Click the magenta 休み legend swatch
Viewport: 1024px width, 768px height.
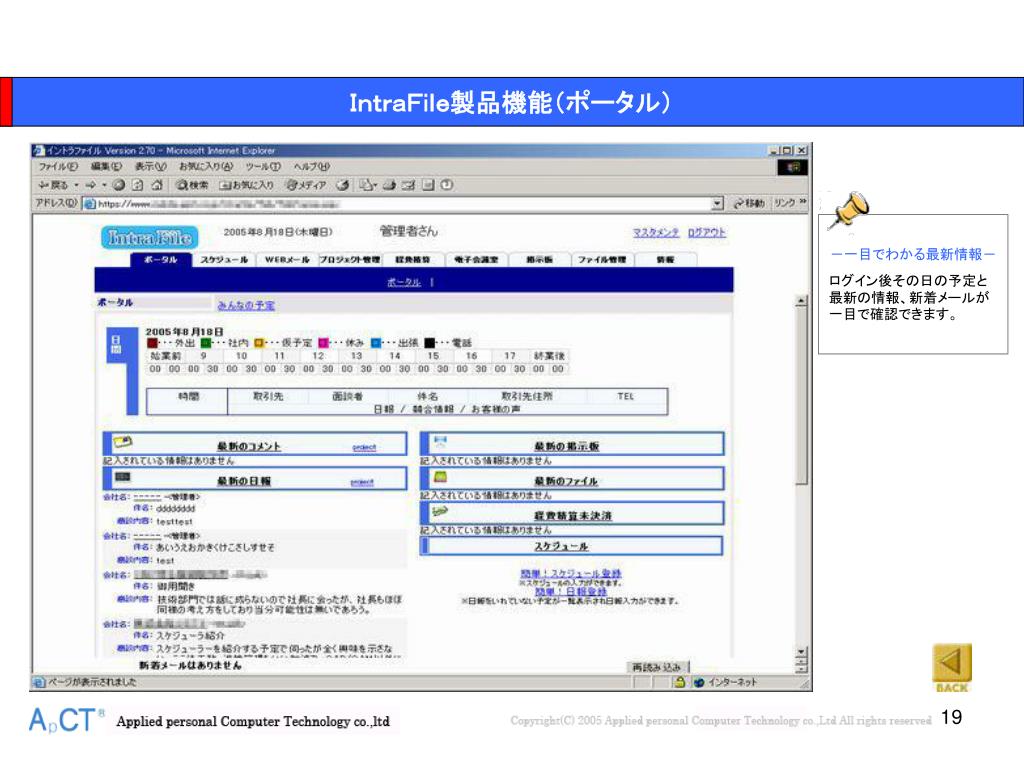click(323, 343)
